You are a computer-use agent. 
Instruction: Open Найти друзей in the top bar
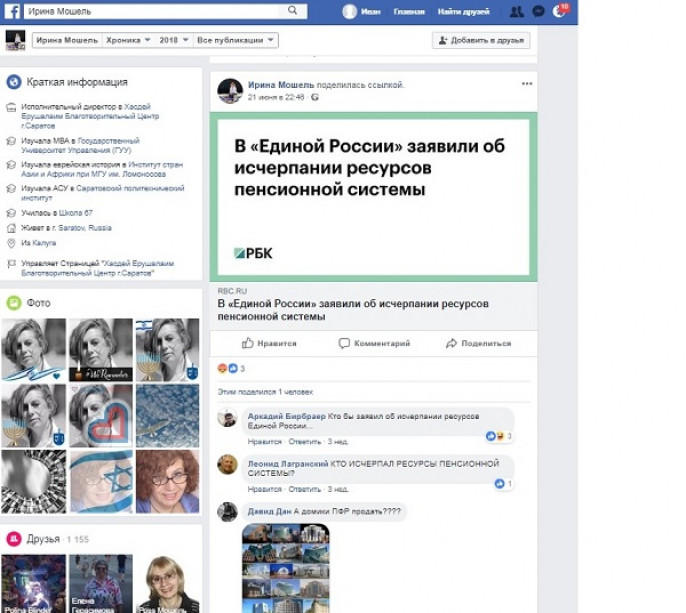point(463,12)
